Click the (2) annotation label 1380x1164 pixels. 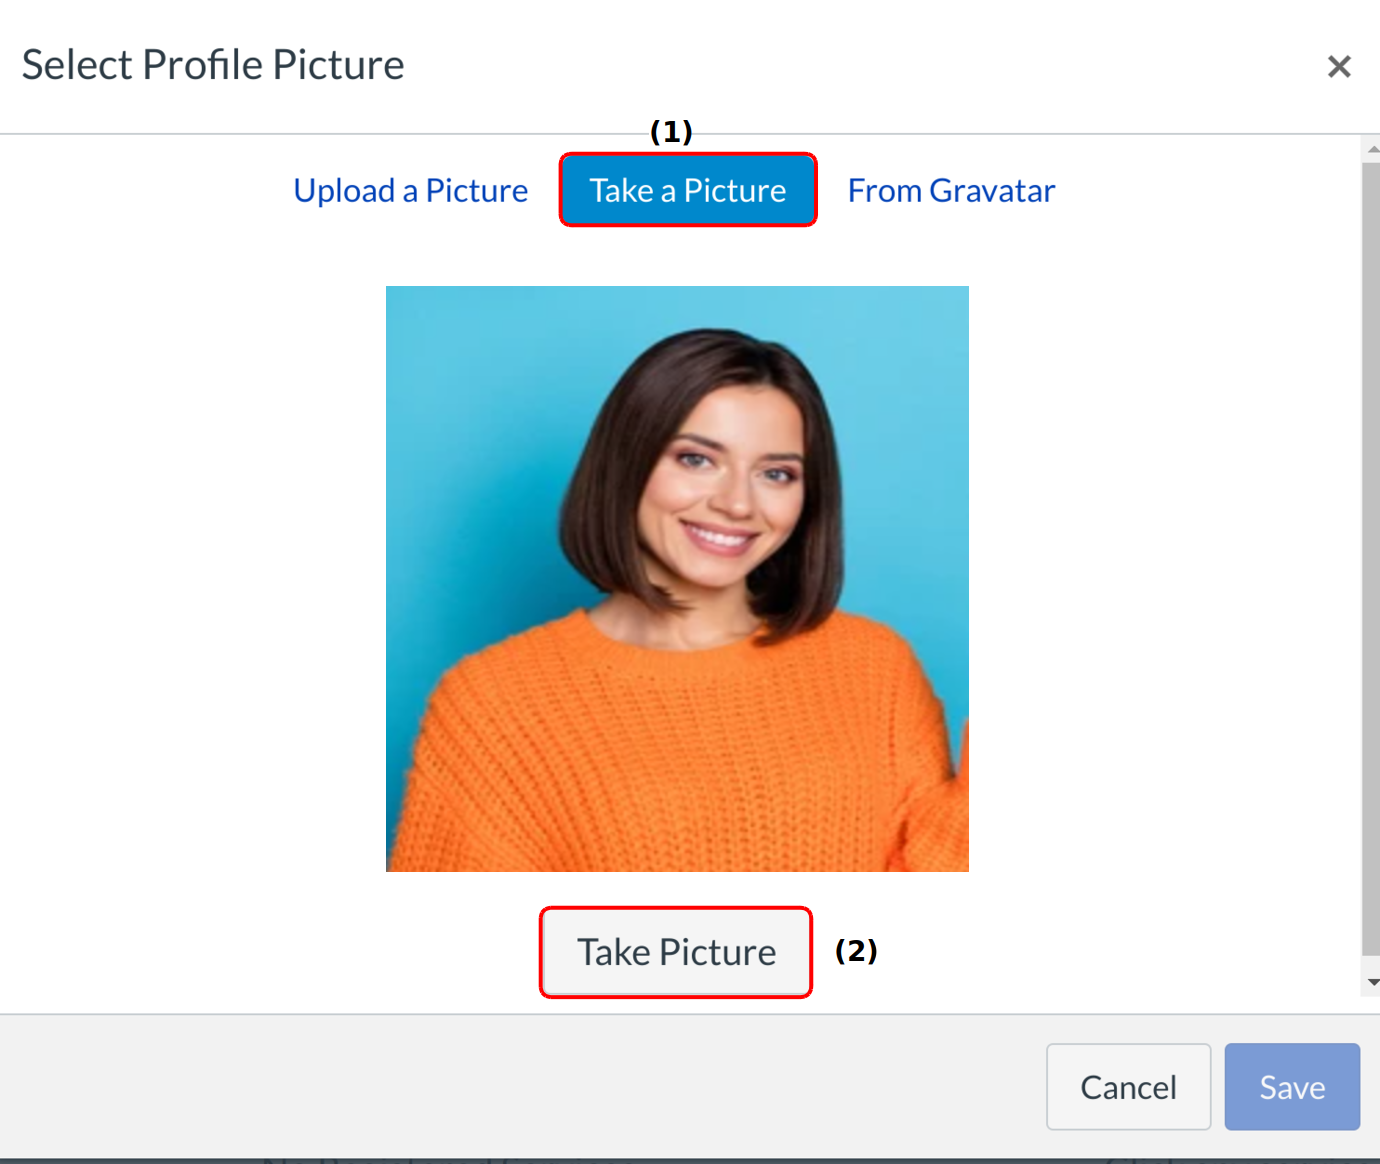(x=856, y=951)
